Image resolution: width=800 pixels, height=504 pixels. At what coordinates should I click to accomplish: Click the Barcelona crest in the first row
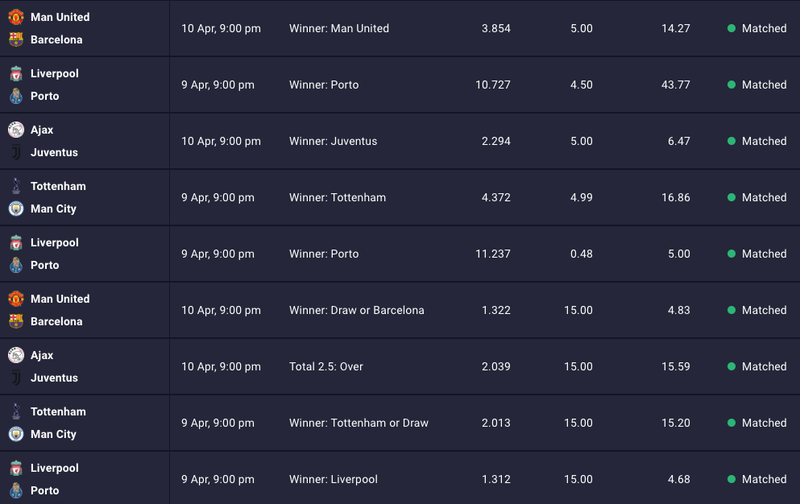coord(16,39)
